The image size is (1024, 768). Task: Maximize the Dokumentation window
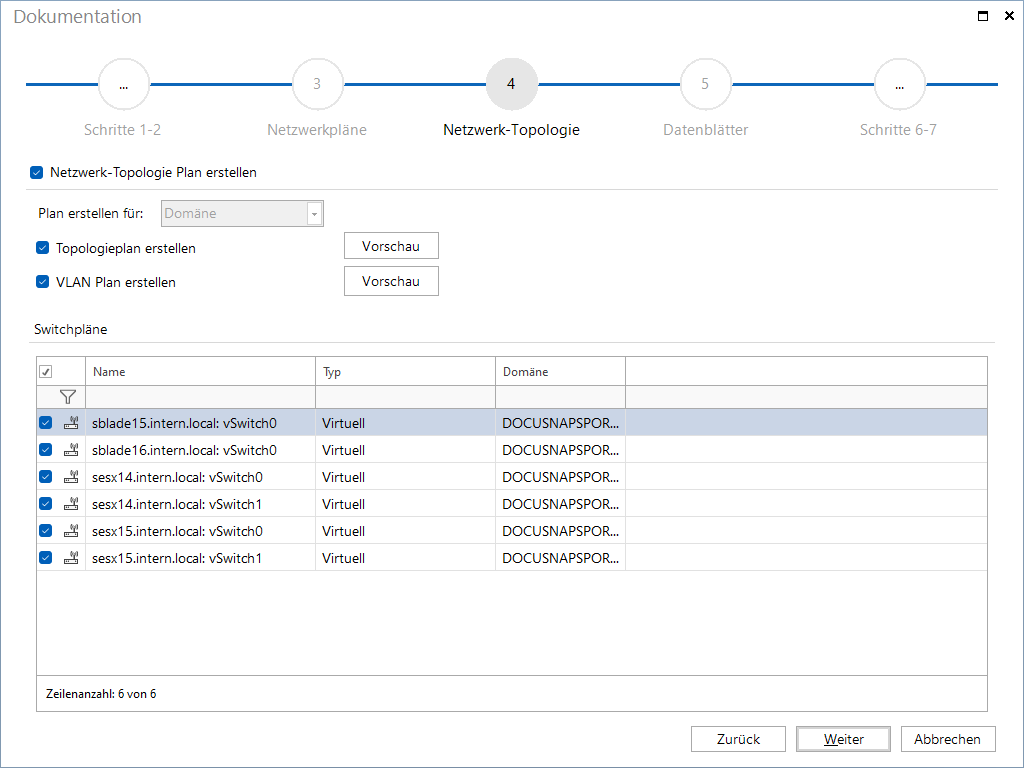click(983, 16)
